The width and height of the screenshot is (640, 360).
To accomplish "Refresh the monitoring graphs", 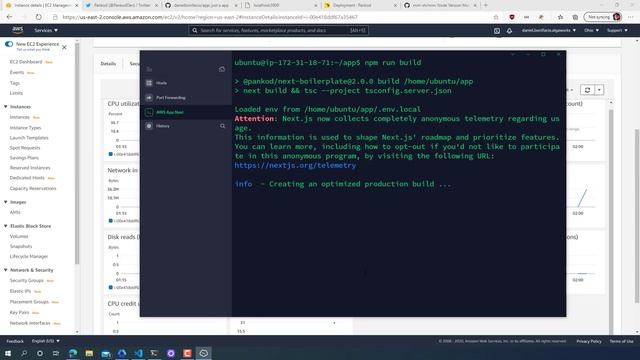I will point(587,90).
